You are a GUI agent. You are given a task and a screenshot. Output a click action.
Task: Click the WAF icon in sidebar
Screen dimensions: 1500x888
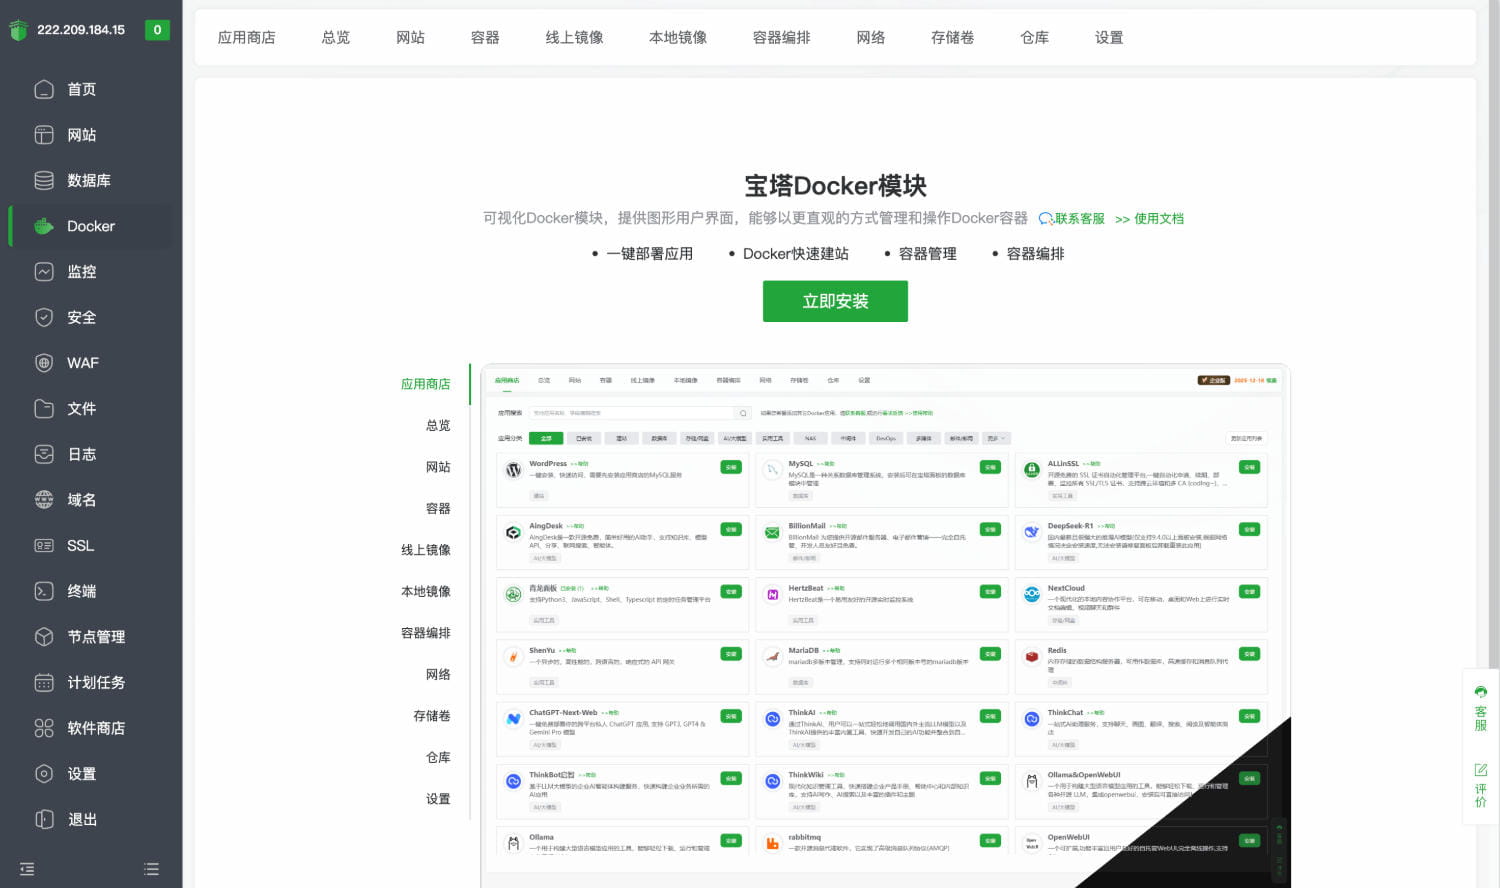point(44,363)
